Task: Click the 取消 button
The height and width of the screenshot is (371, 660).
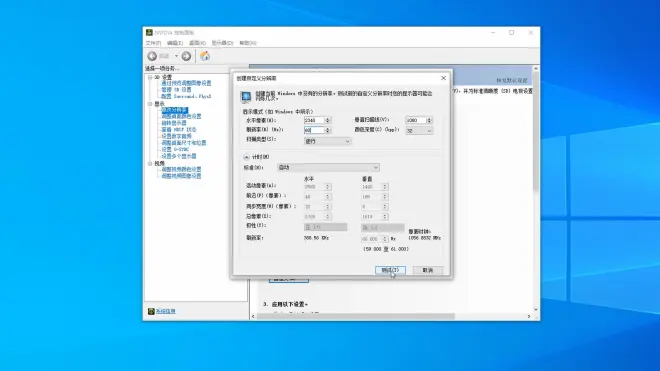Action: click(x=428, y=270)
